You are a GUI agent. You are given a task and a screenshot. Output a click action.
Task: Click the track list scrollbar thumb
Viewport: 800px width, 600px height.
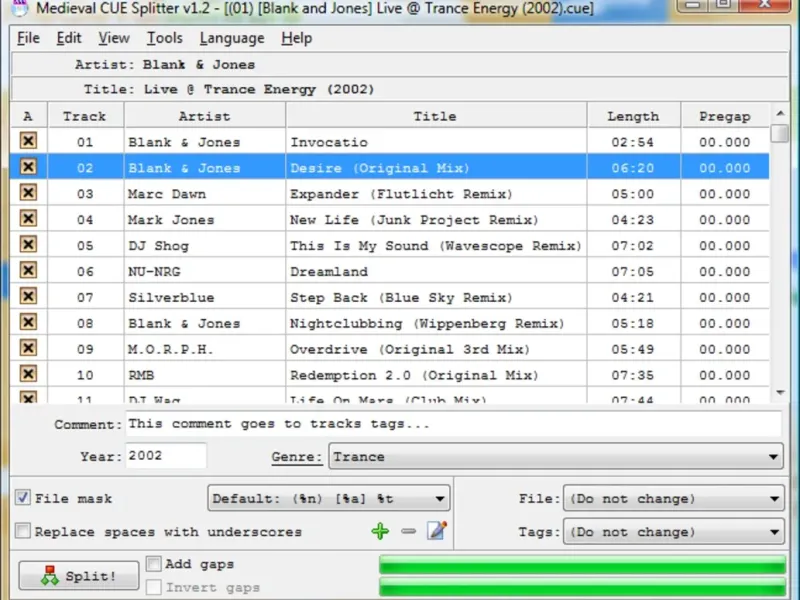[x=780, y=133]
